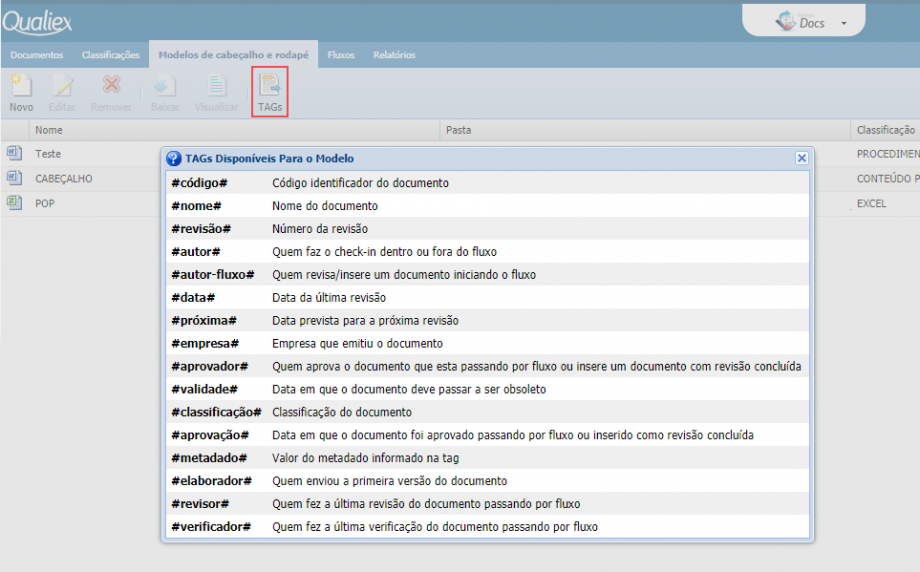The width and height of the screenshot is (920, 572).
Task: Click the Editar toolbar icon
Action: (x=63, y=87)
